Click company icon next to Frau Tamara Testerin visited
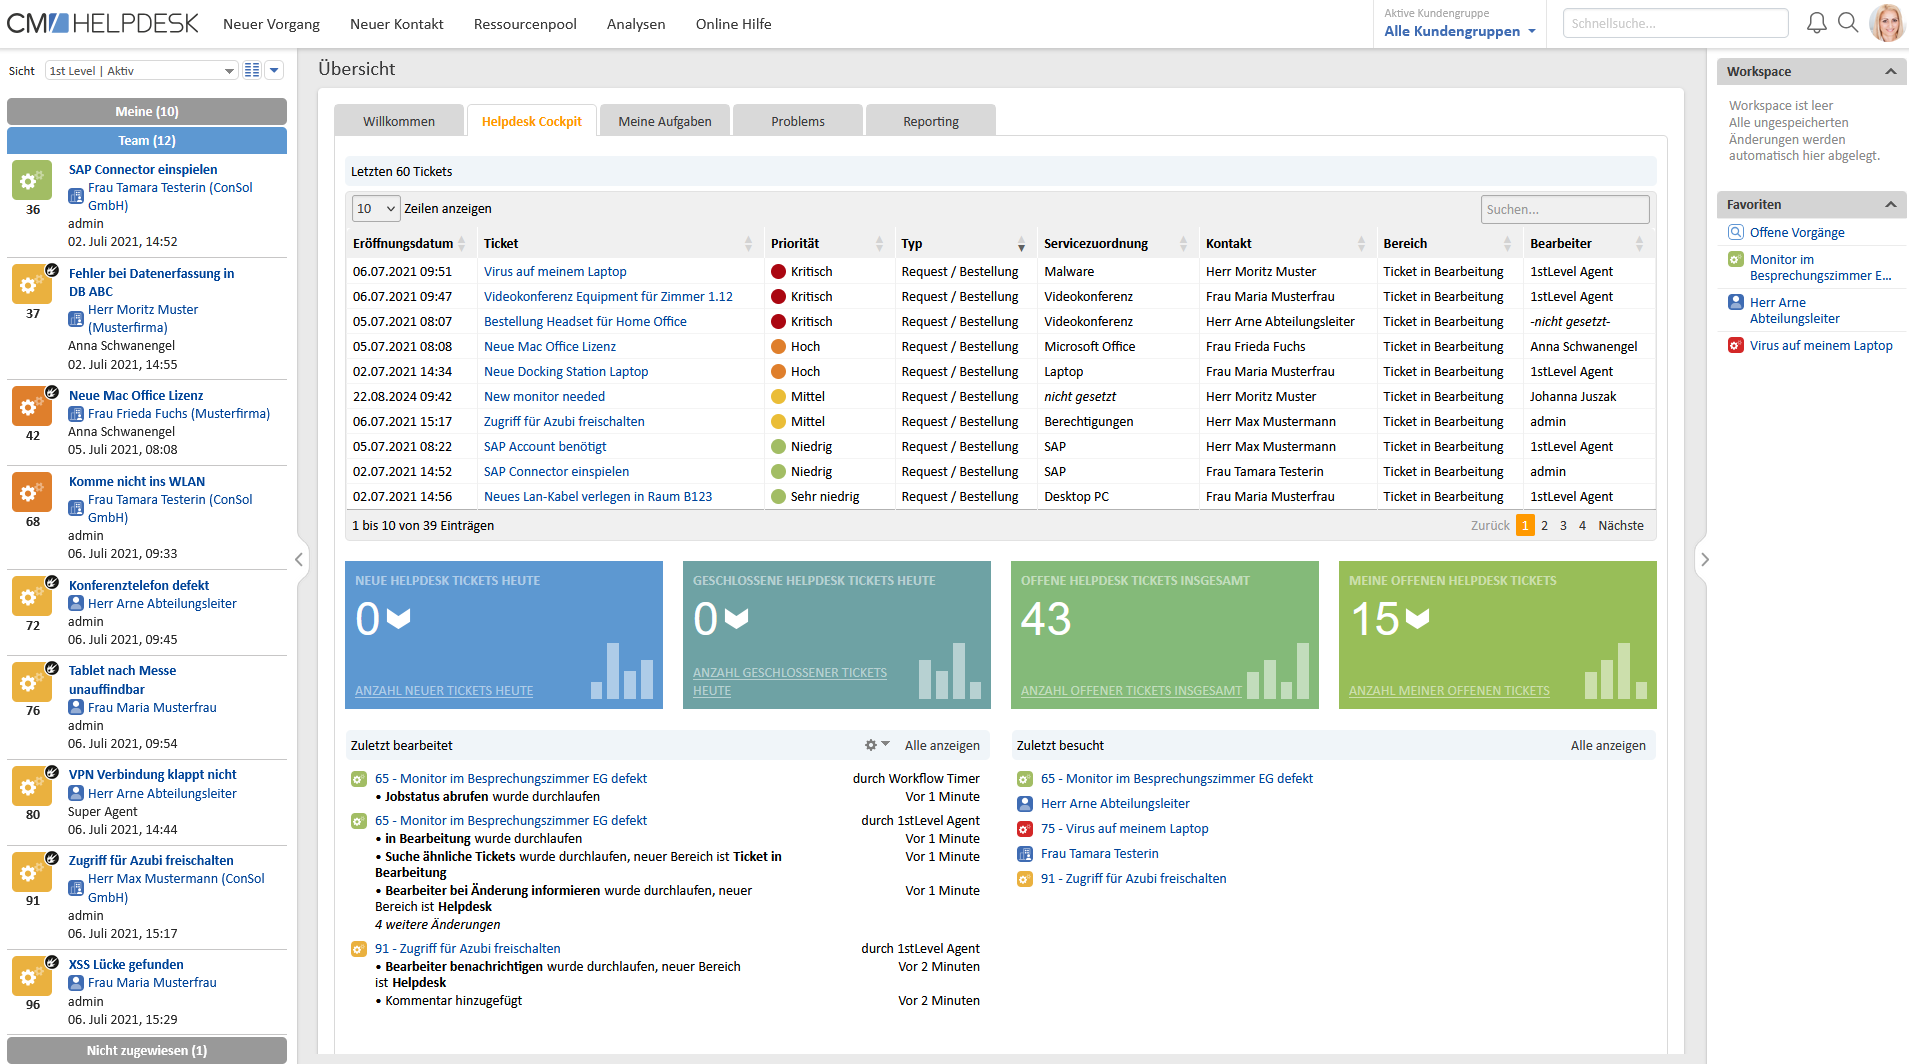Viewport: 1909px width, 1064px height. (1025, 853)
